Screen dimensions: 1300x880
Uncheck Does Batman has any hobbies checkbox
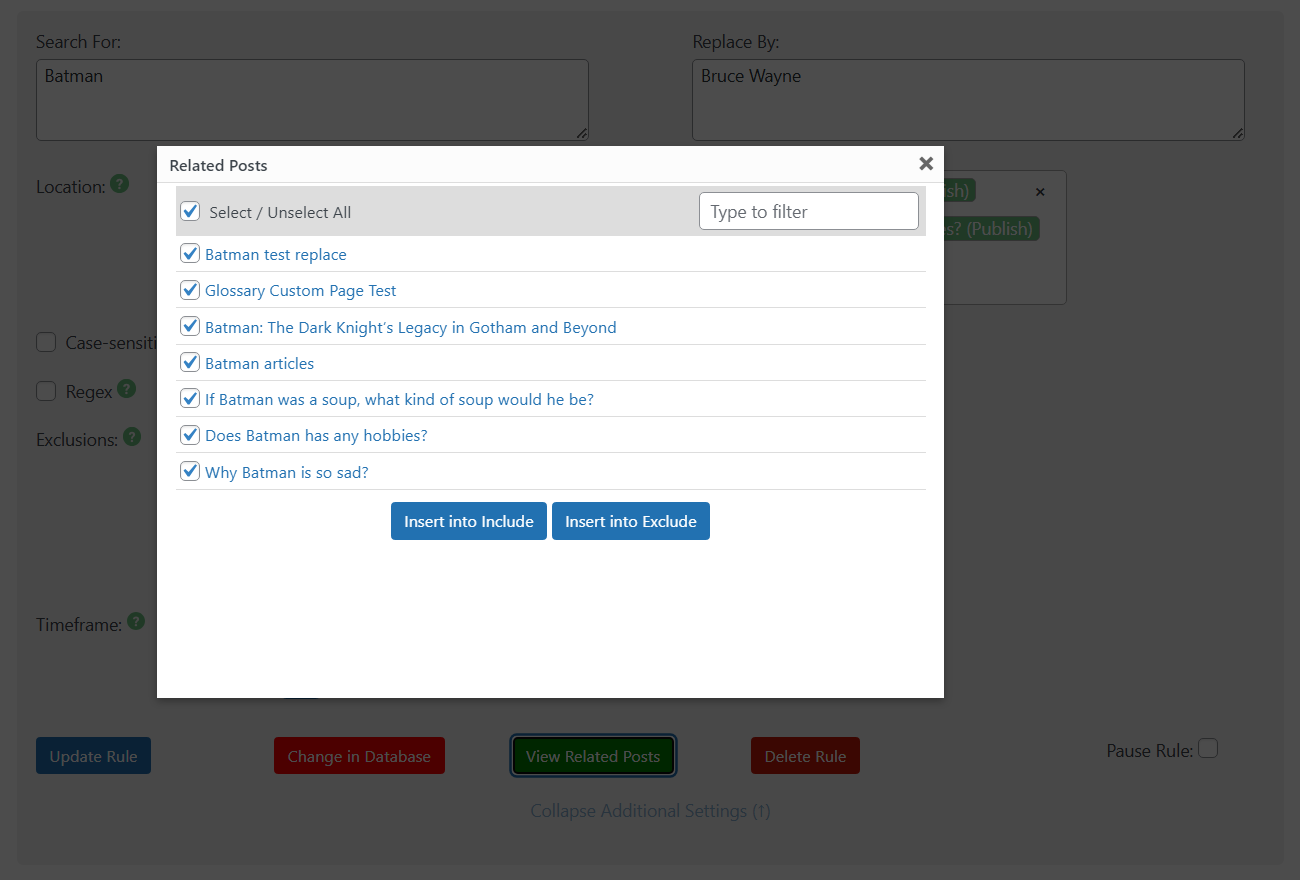190,435
